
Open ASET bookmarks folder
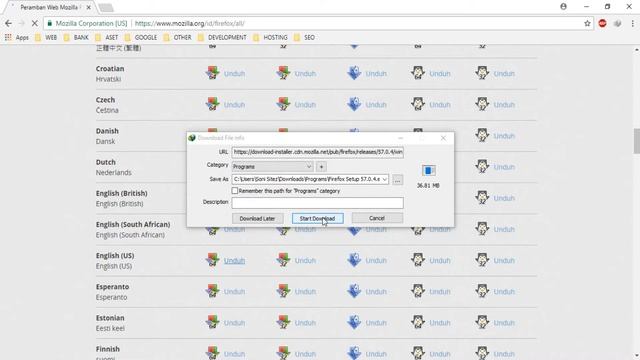107,37
